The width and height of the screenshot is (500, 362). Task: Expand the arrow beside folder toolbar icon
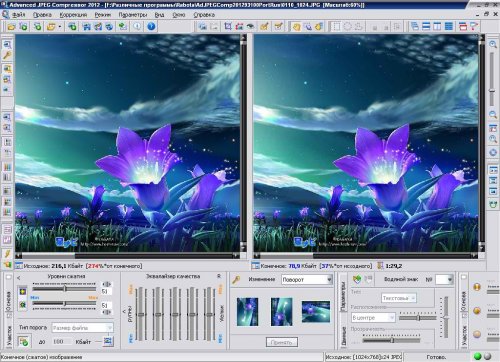60,27
